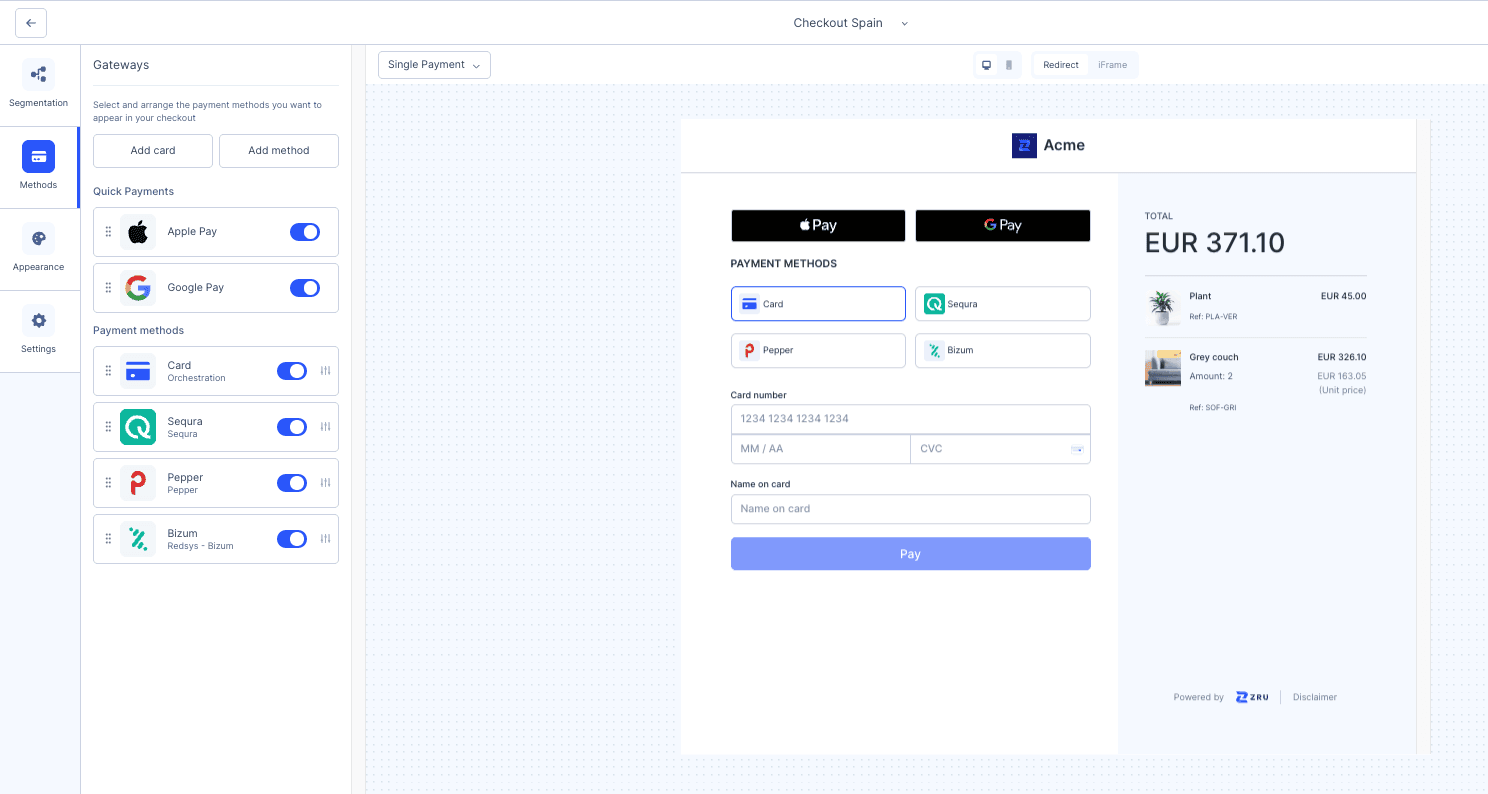This screenshot has height=794, width=1488.
Task: Open the Single Payment dropdown
Action: pyautogui.click(x=434, y=64)
